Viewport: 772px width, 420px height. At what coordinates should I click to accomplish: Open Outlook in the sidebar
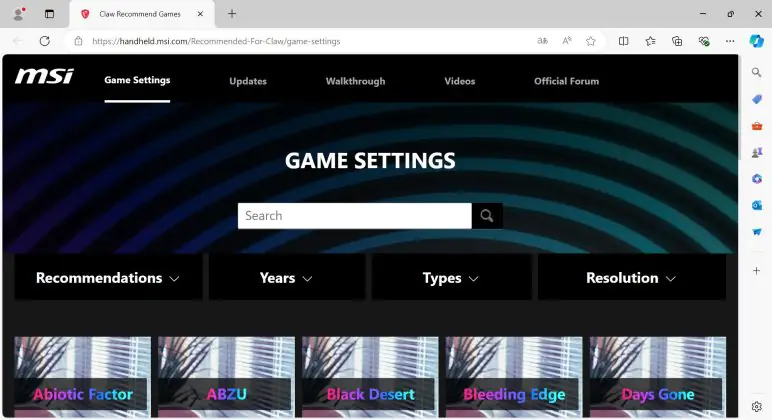757,205
